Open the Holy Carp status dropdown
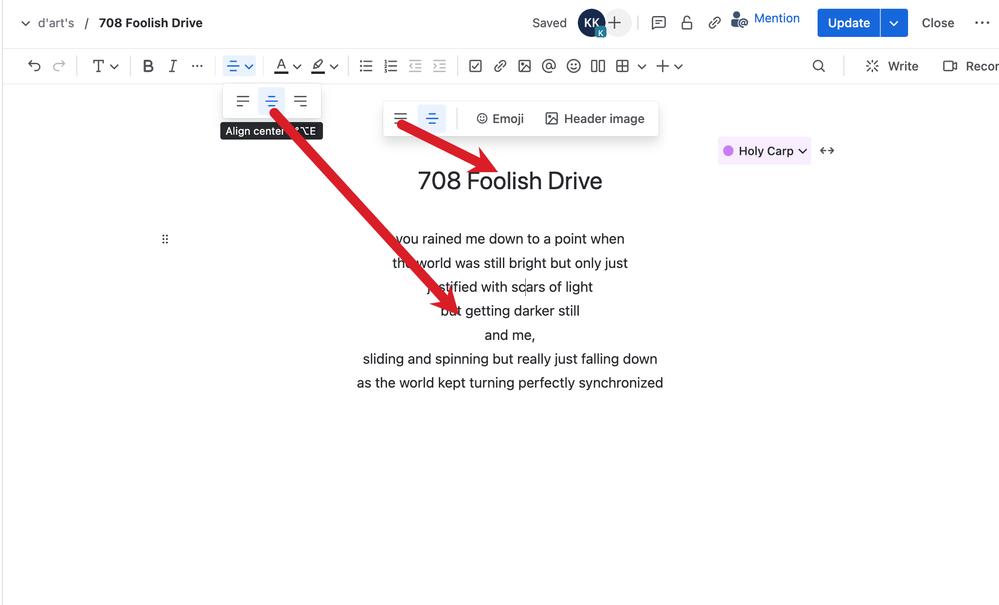Screen dimensions: 999x605 (765, 151)
